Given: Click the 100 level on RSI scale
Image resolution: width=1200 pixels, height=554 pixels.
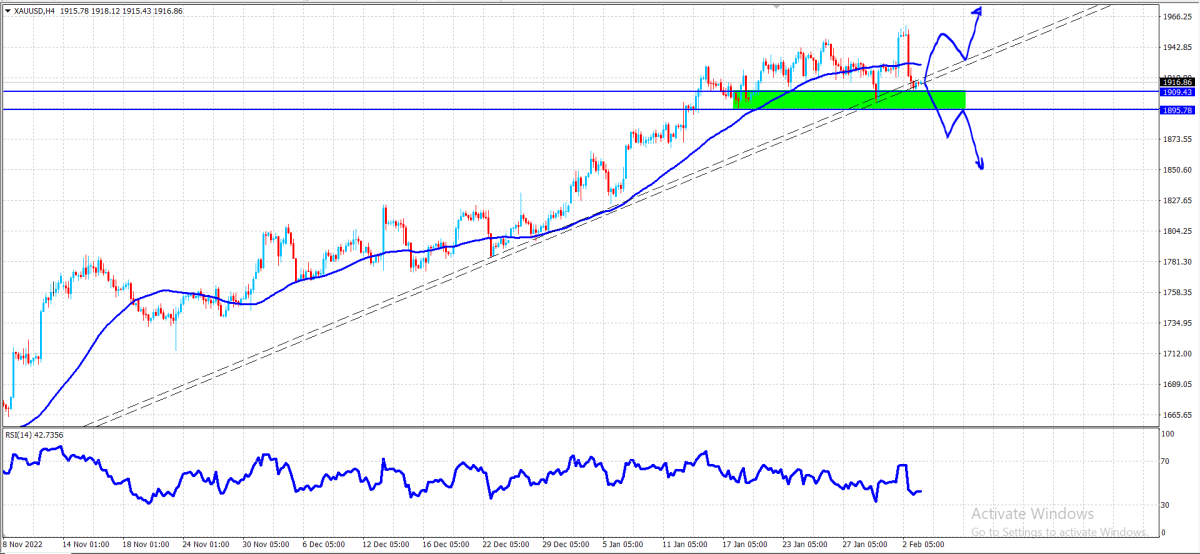Looking at the screenshot, I should coord(1168,435).
